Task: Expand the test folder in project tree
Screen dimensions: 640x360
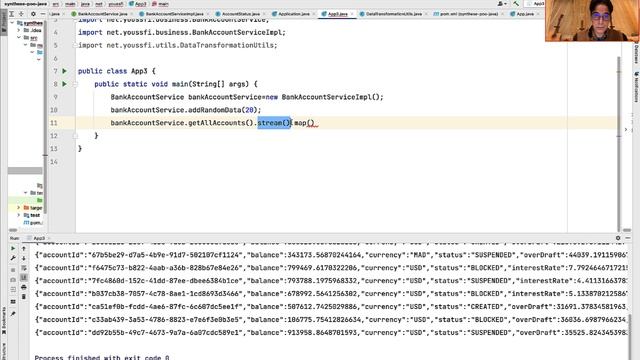Action: (x=19, y=215)
